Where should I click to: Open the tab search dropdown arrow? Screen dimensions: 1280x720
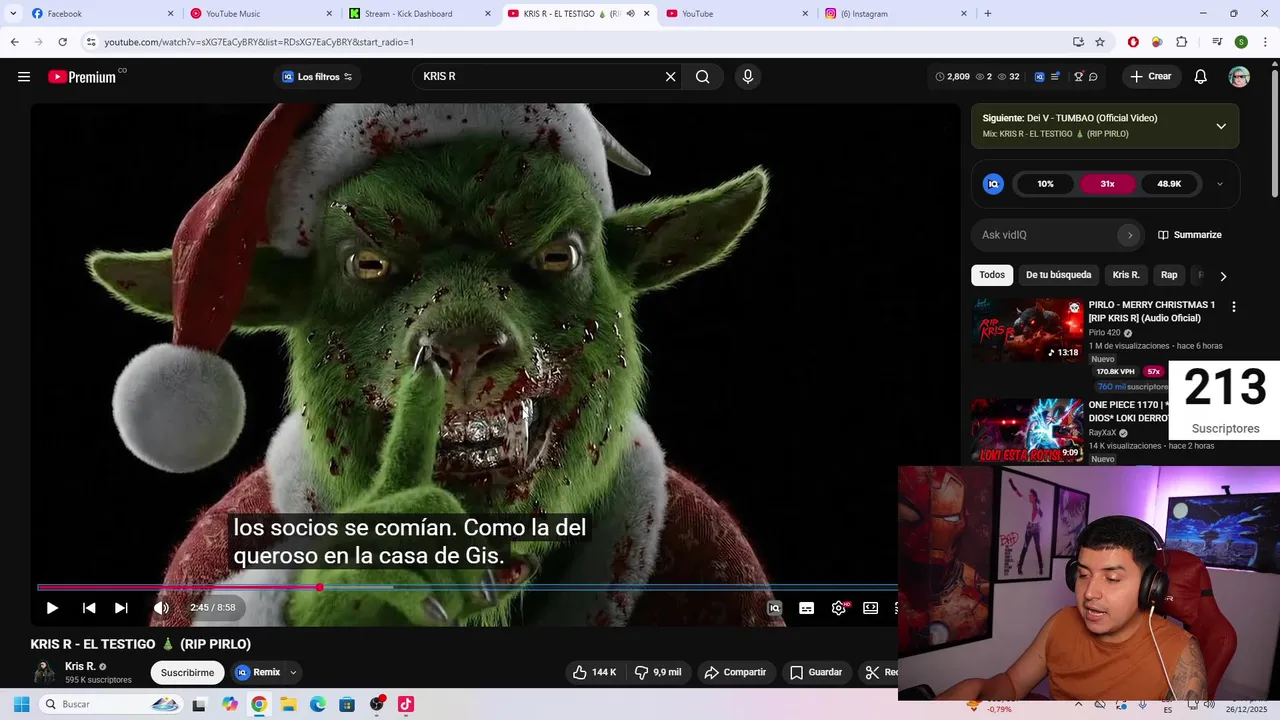tap(13, 14)
